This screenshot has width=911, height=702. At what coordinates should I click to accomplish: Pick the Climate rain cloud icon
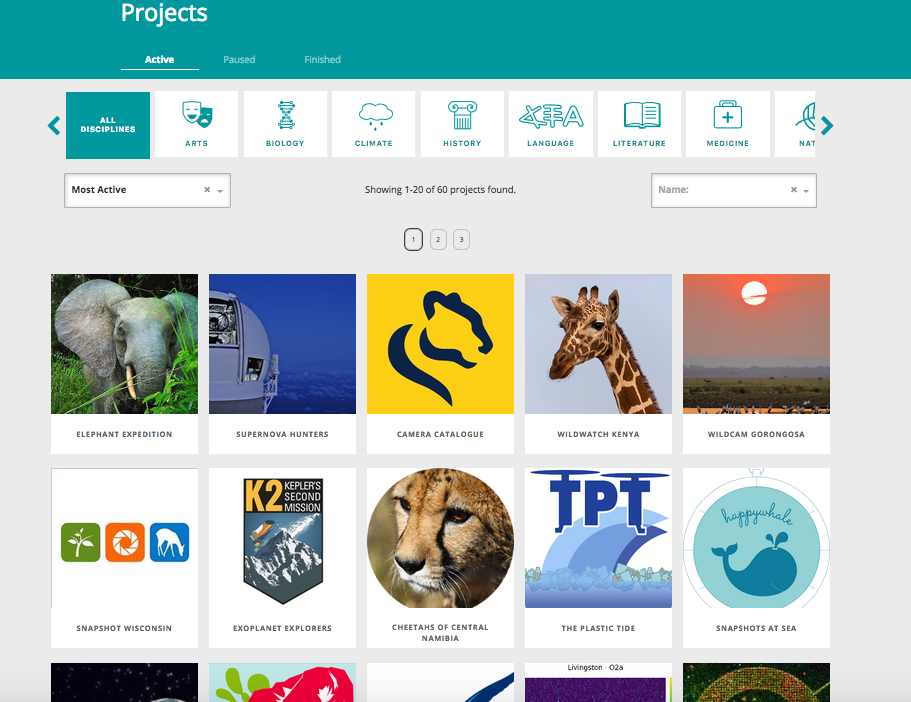[x=375, y=116]
